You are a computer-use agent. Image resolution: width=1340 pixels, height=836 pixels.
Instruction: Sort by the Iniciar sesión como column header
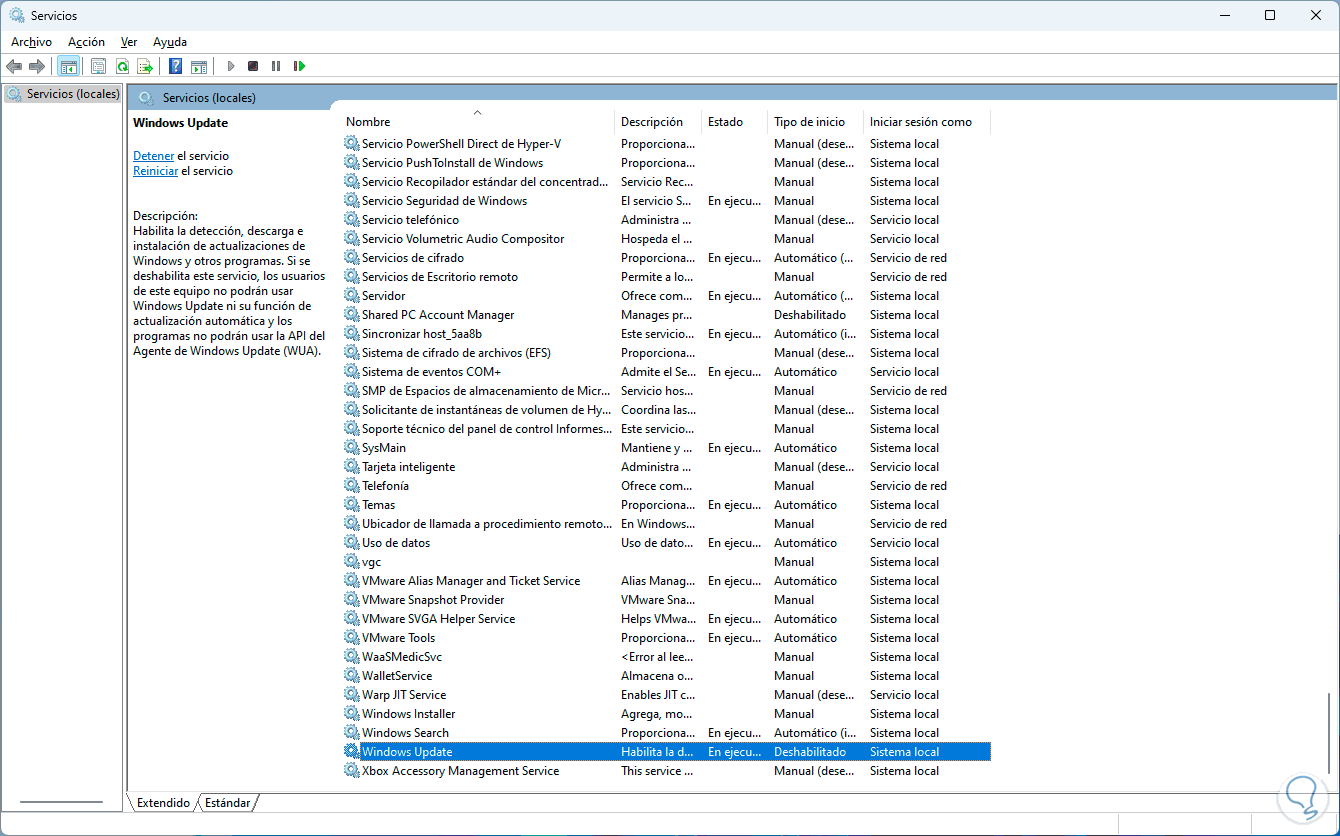[927, 122]
